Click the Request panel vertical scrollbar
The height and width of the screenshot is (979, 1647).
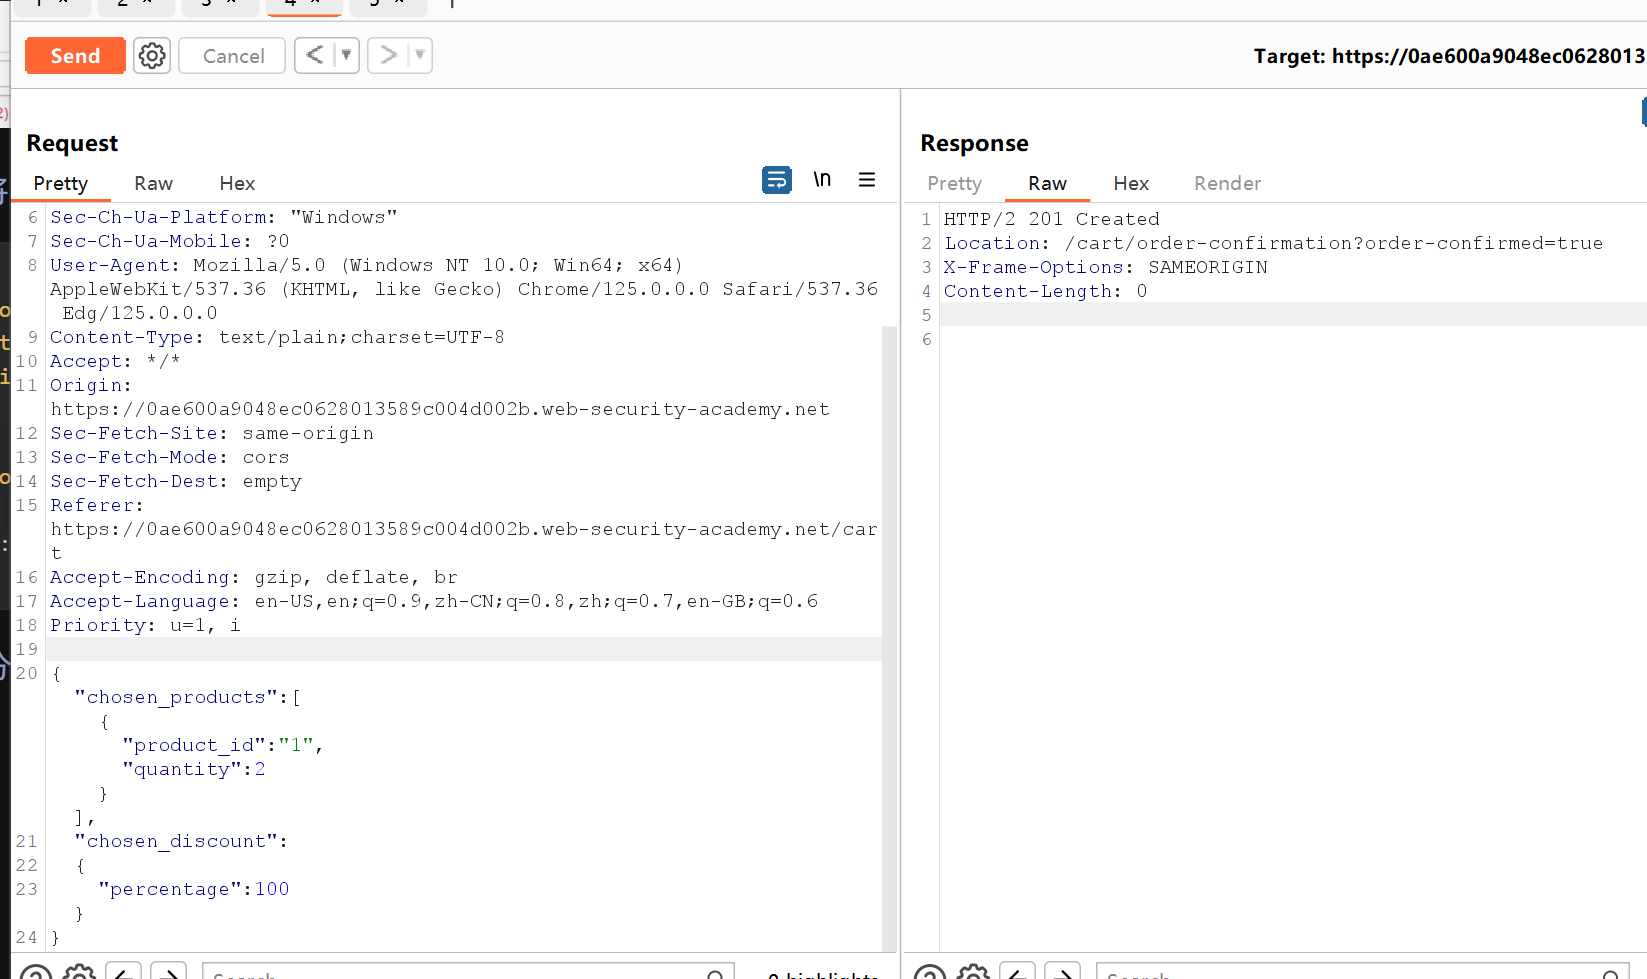point(890,638)
